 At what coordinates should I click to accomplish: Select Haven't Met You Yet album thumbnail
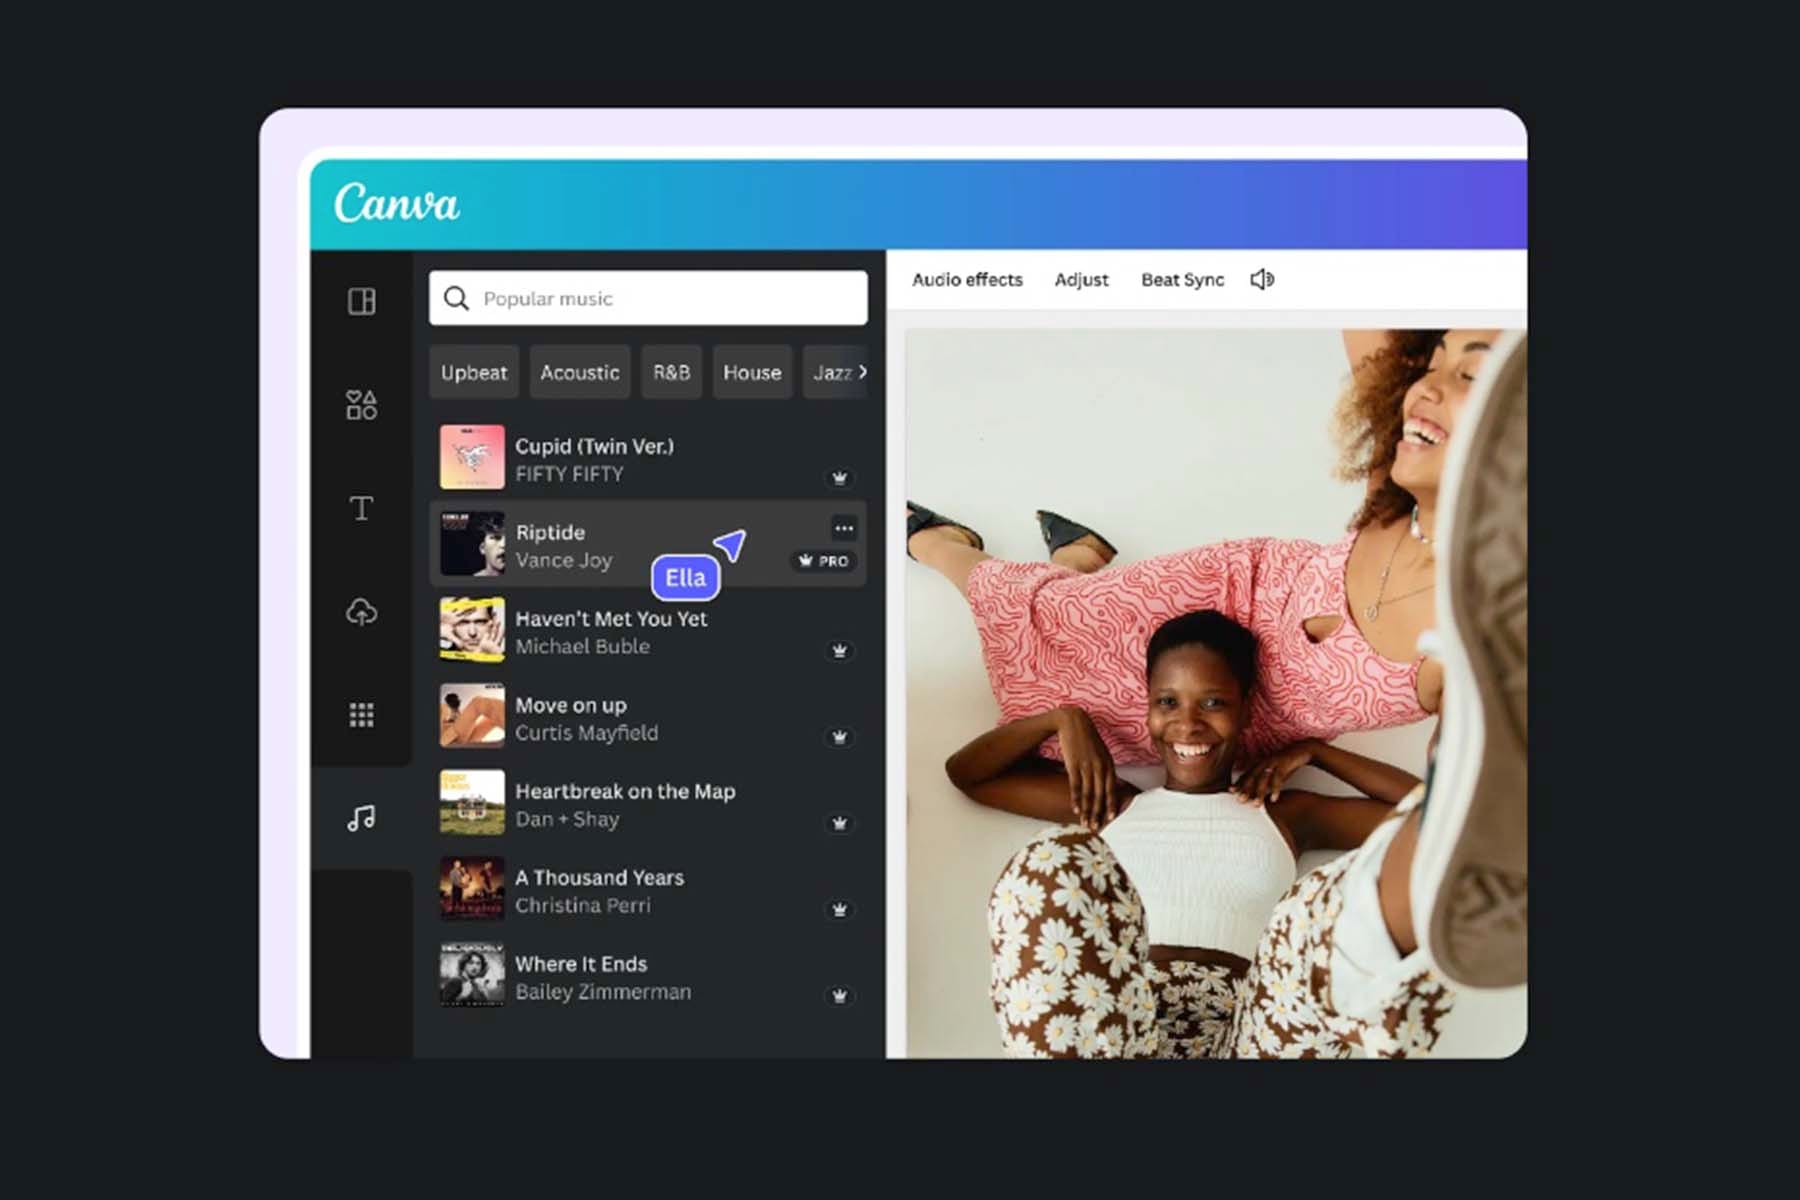point(472,629)
